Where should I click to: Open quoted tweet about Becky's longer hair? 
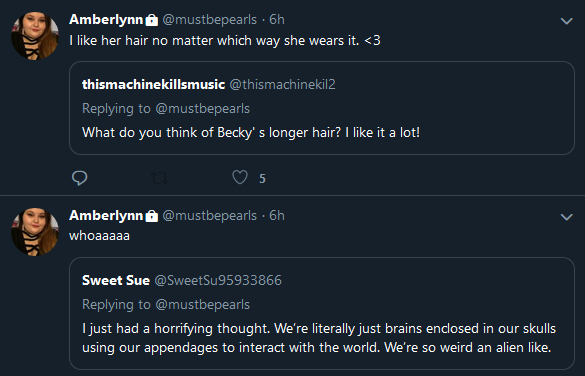pyautogui.click(x=322, y=108)
